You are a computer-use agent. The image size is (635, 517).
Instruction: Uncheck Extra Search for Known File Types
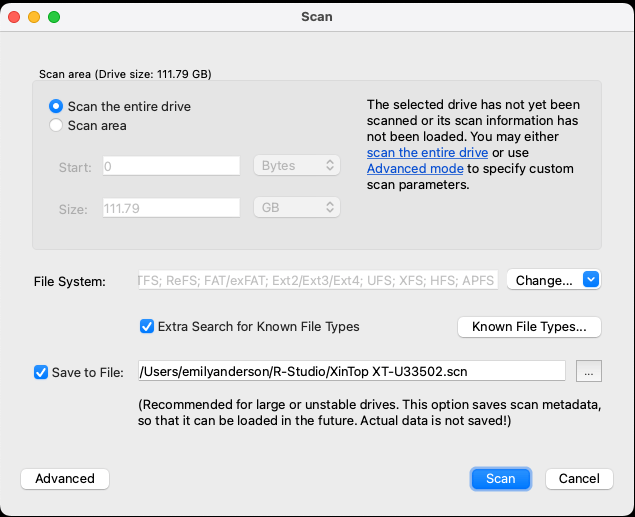tap(147, 326)
